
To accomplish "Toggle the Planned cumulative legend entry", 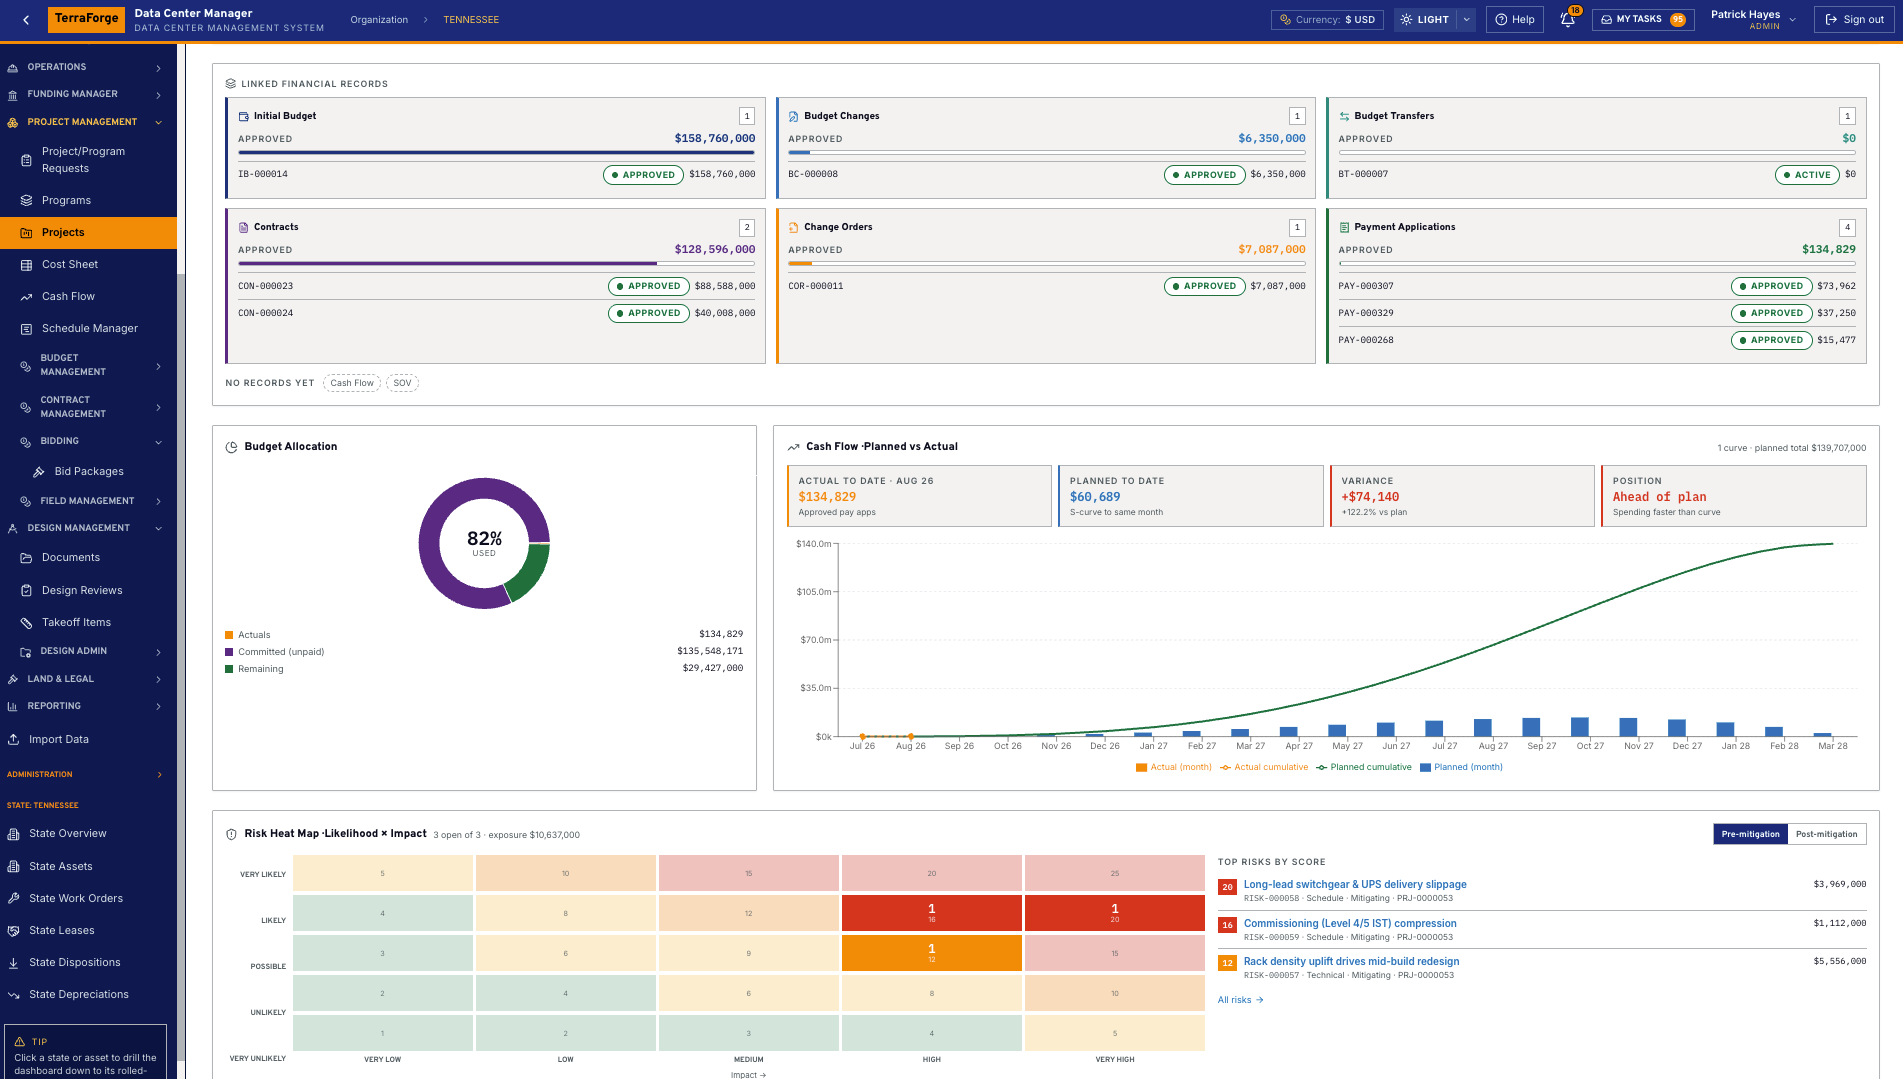I will coord(1364,767).
